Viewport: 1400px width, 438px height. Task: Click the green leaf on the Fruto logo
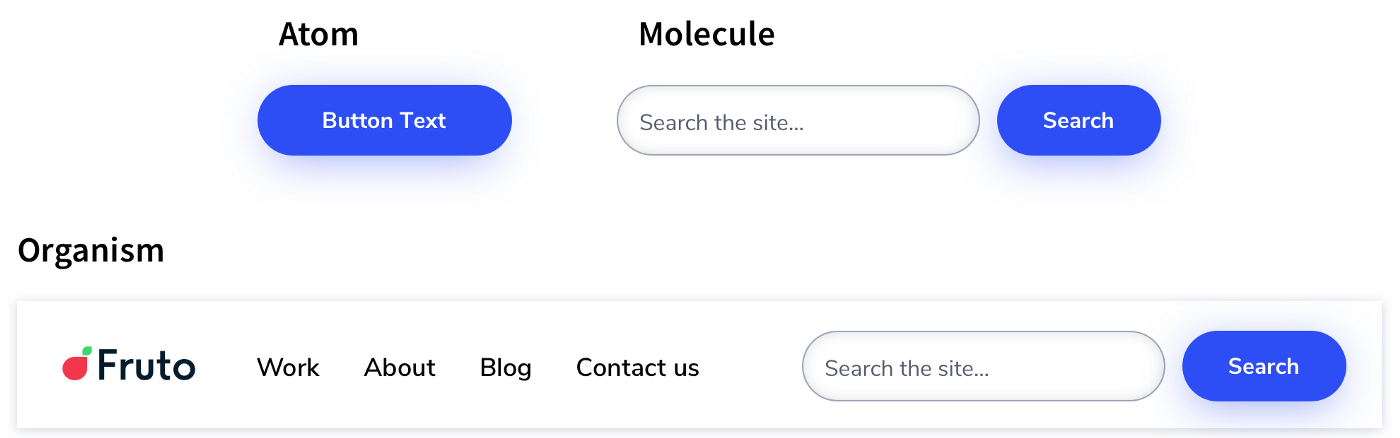[x=87, y=351]
